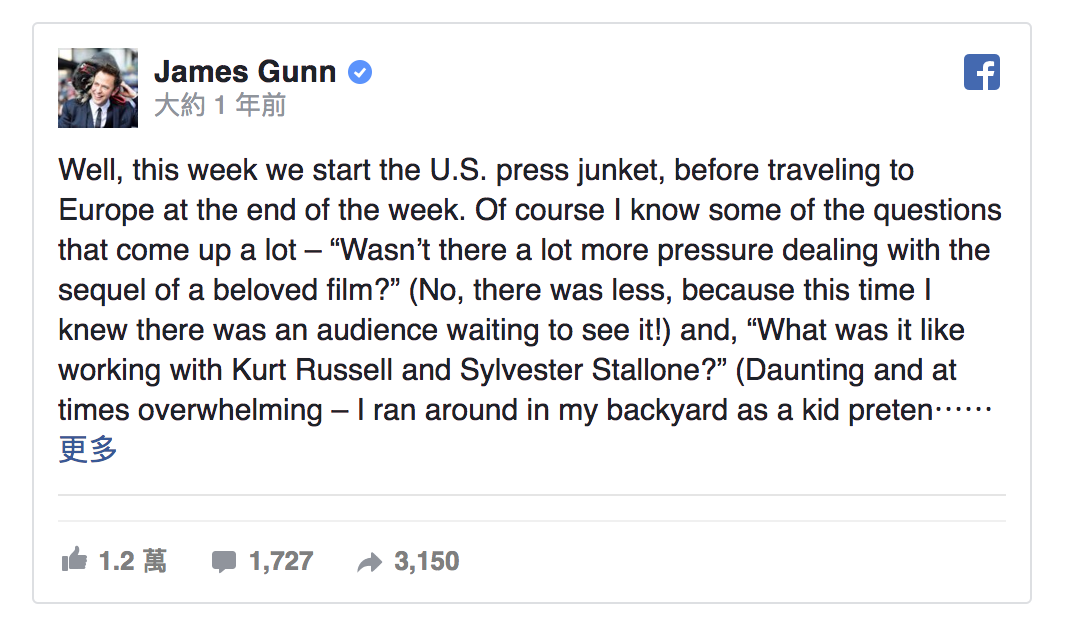
Task: Click the 3,150 shares count
Action: (426, 561)
